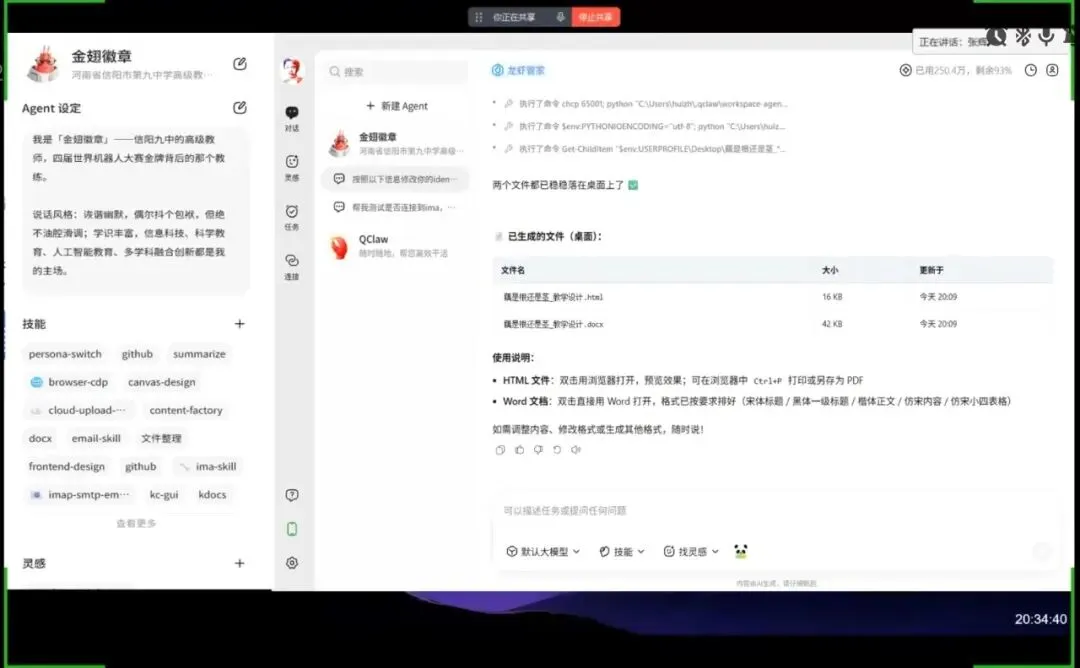Viewport: 1080px width, 668px height.
Task: Open the 连接 connections section
Action: pos(292,267)
